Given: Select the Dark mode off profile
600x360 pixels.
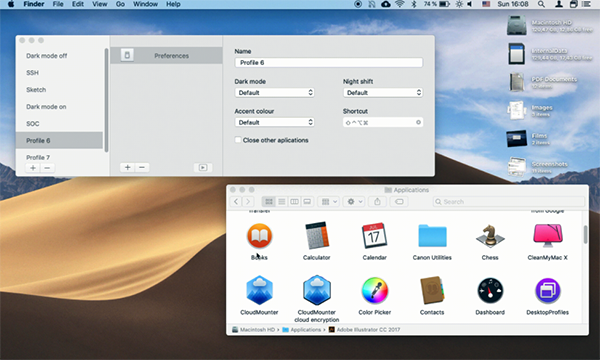Looking at the screenshot, I should pos(59,56).
